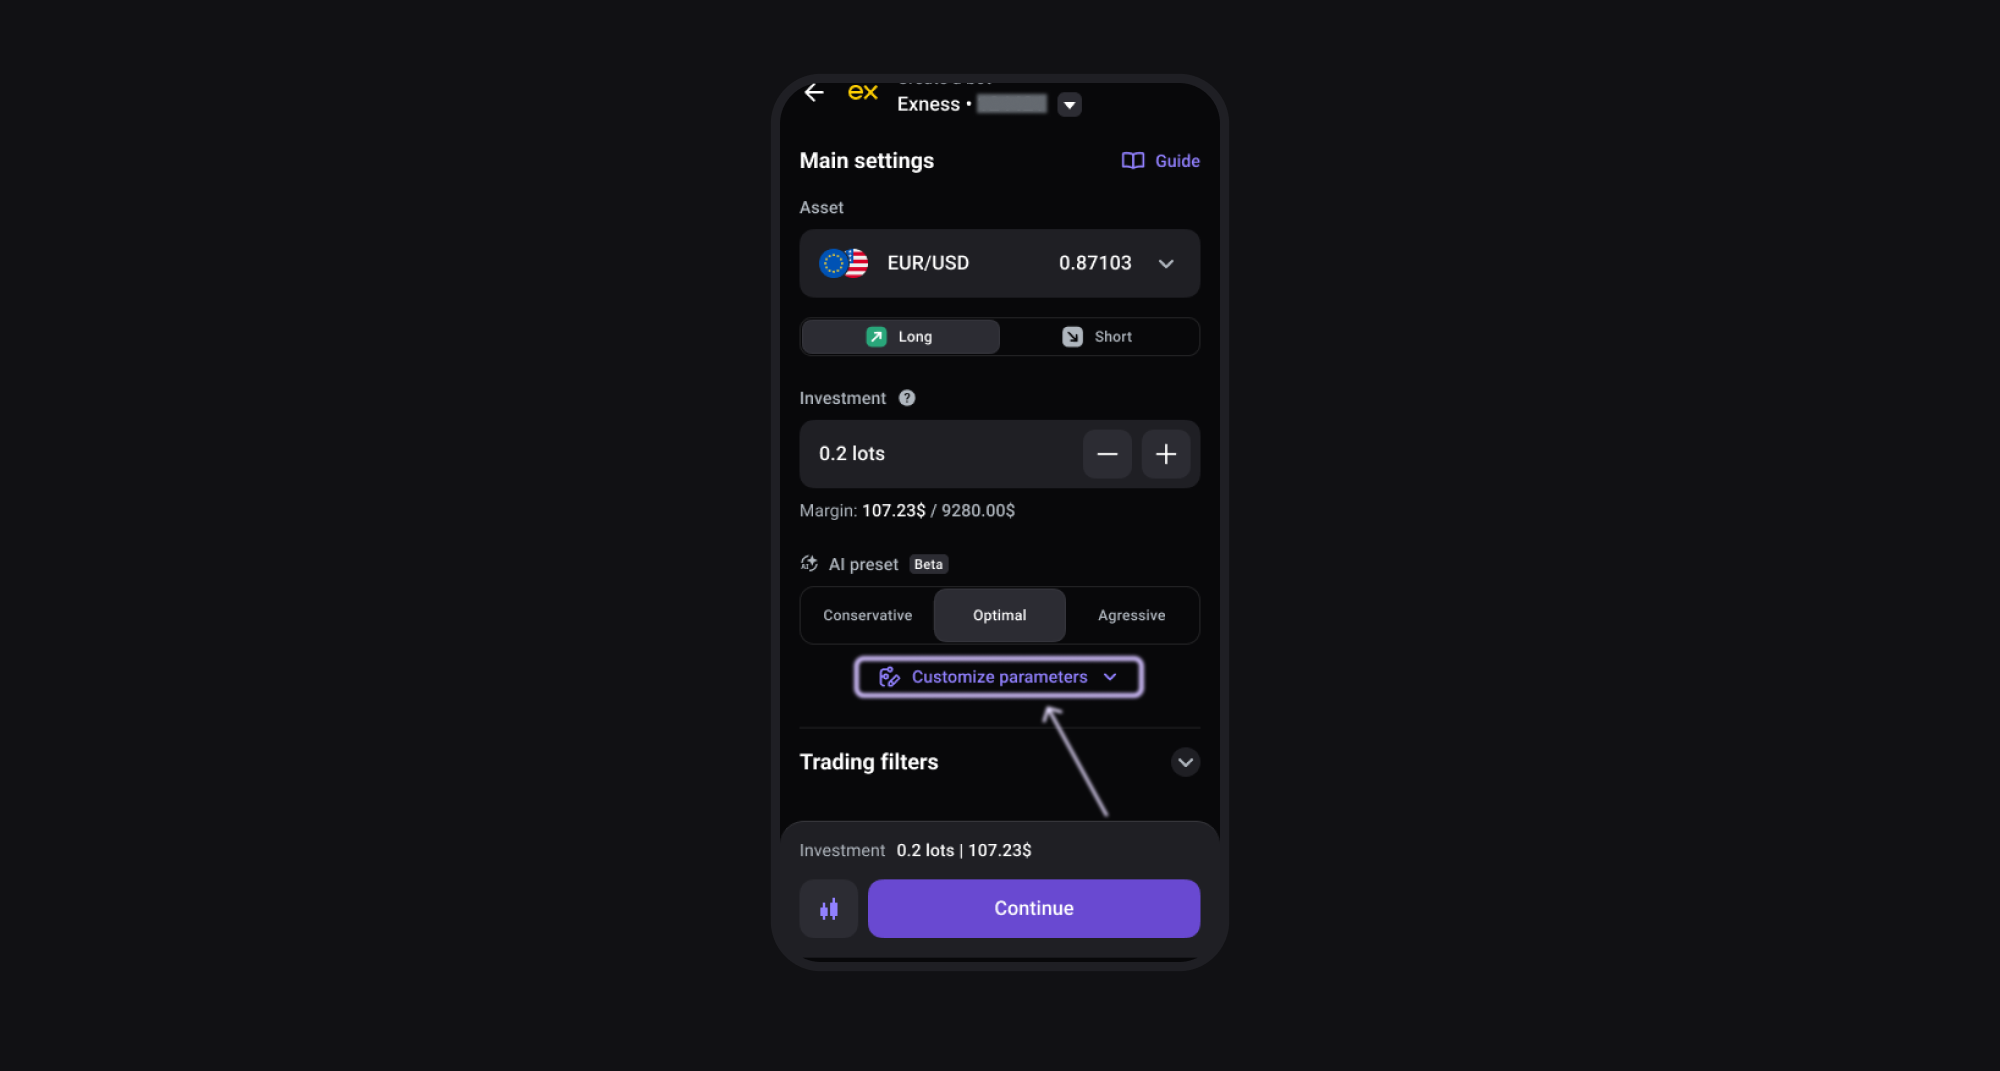The height and width of the screenshot is (1071, 2000).
Task: Expand the Trading filters section
Action: pos(1185,762)
